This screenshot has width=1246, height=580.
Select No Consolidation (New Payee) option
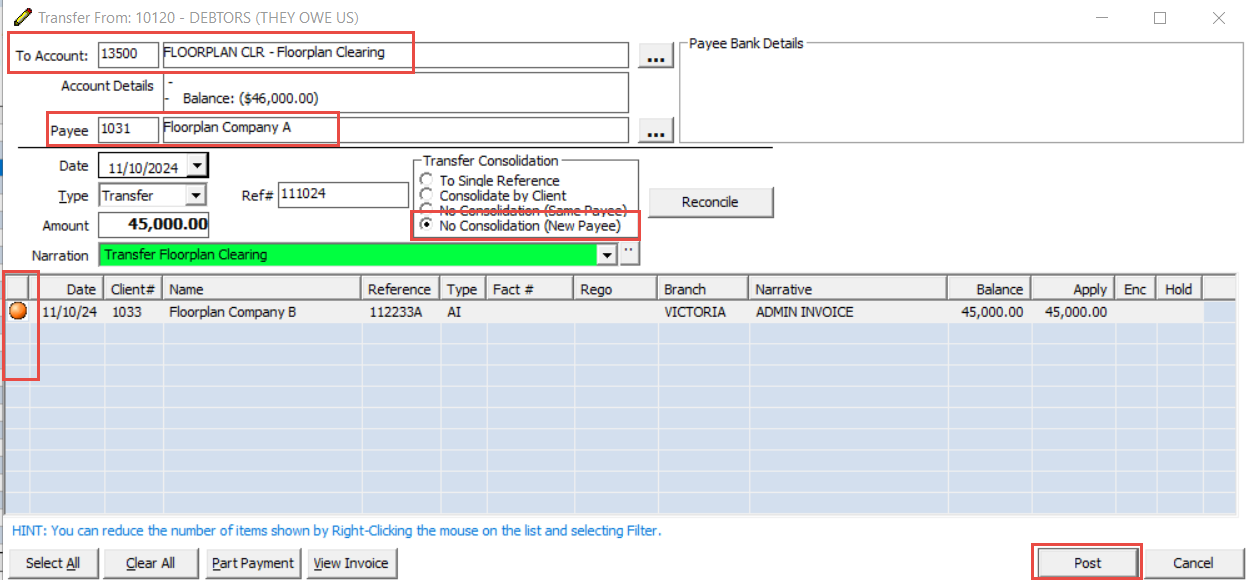[427, 226]
